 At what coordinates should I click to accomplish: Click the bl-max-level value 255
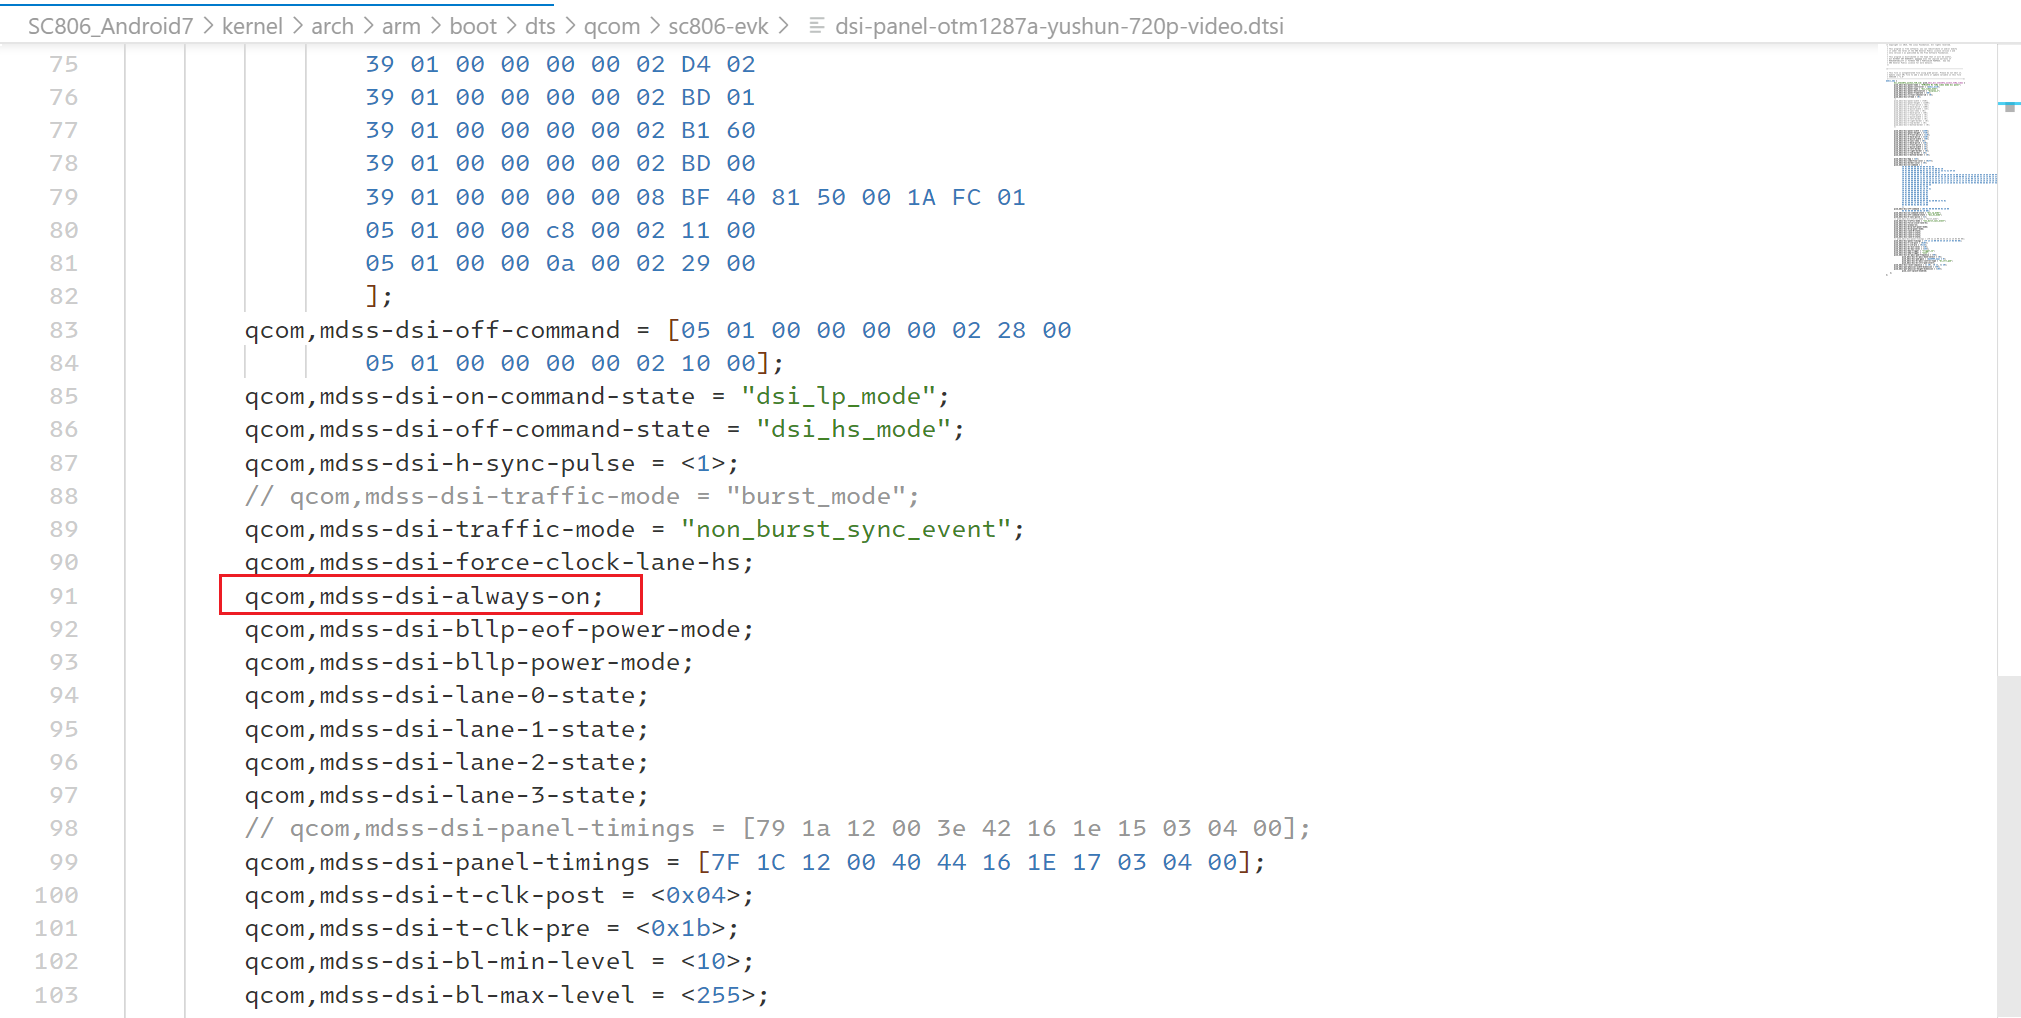(x=718, y=995)
